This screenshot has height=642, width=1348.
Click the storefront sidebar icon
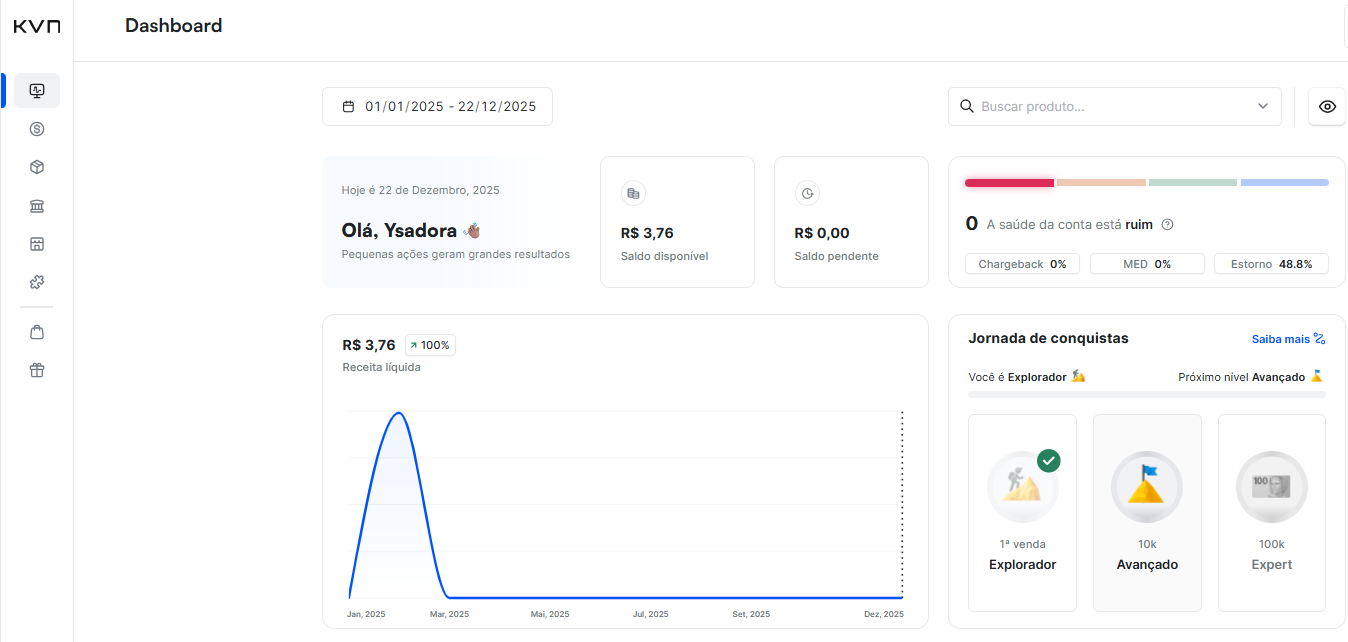tap(37, 244)
